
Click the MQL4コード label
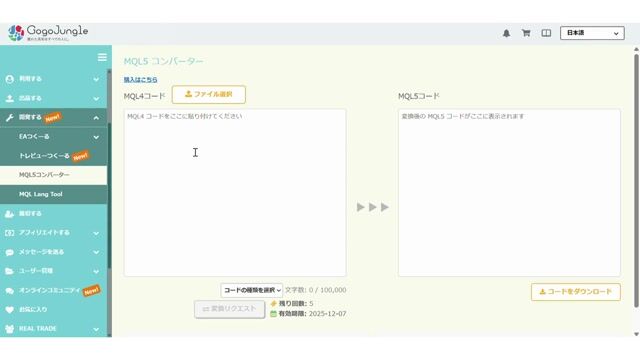coord(144,96)
